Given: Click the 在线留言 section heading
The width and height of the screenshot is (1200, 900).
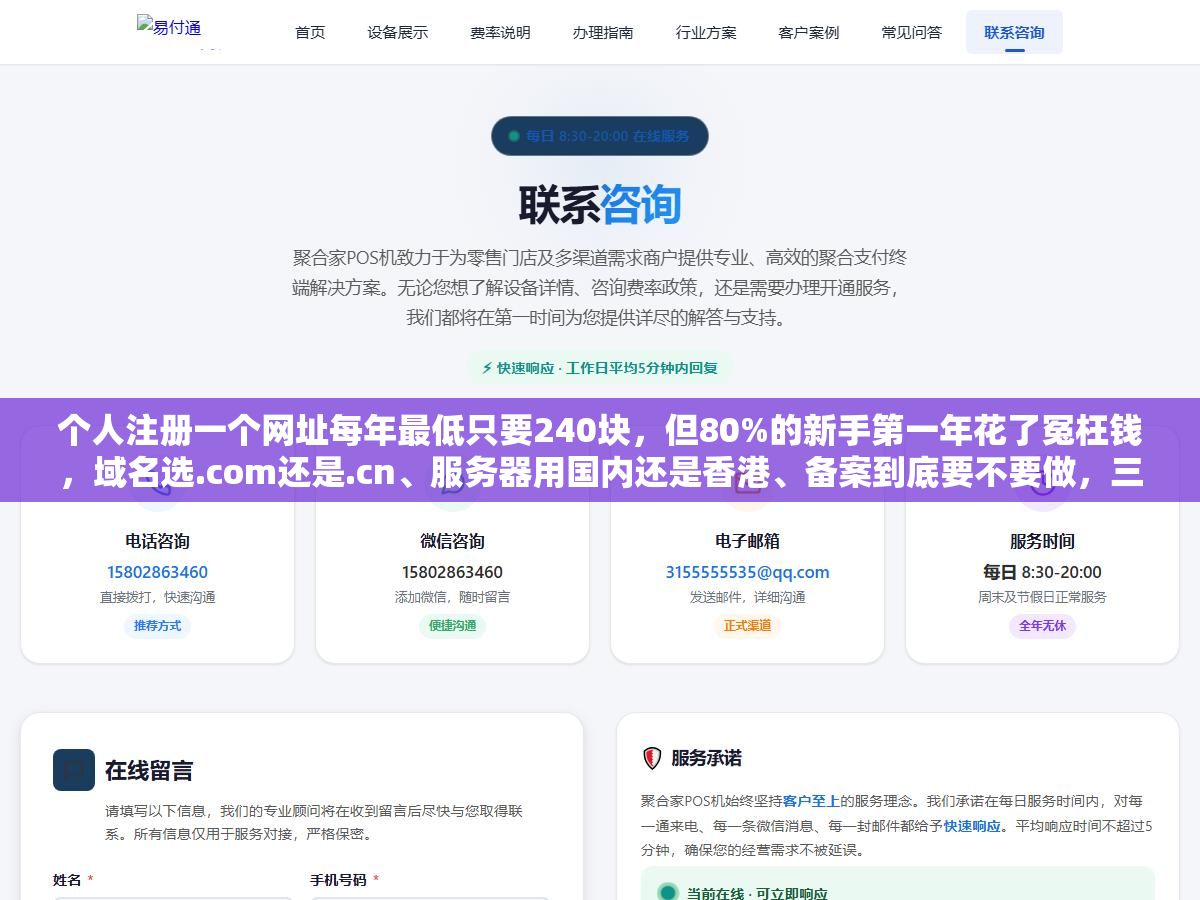Looking at the screenshot, I should click(149, 770).
